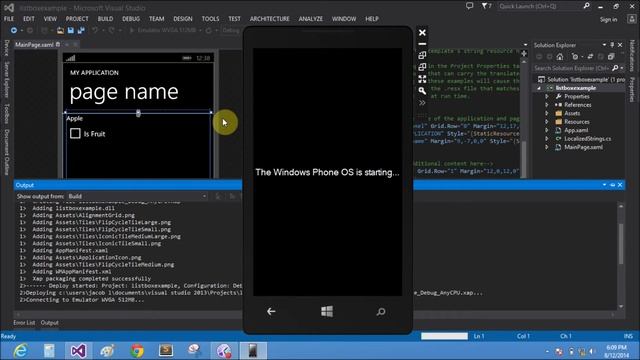The height and width of the screenshot is (360, 640).
Task: Open Internet Explorer from taskbar
Action: pos(20,351)
